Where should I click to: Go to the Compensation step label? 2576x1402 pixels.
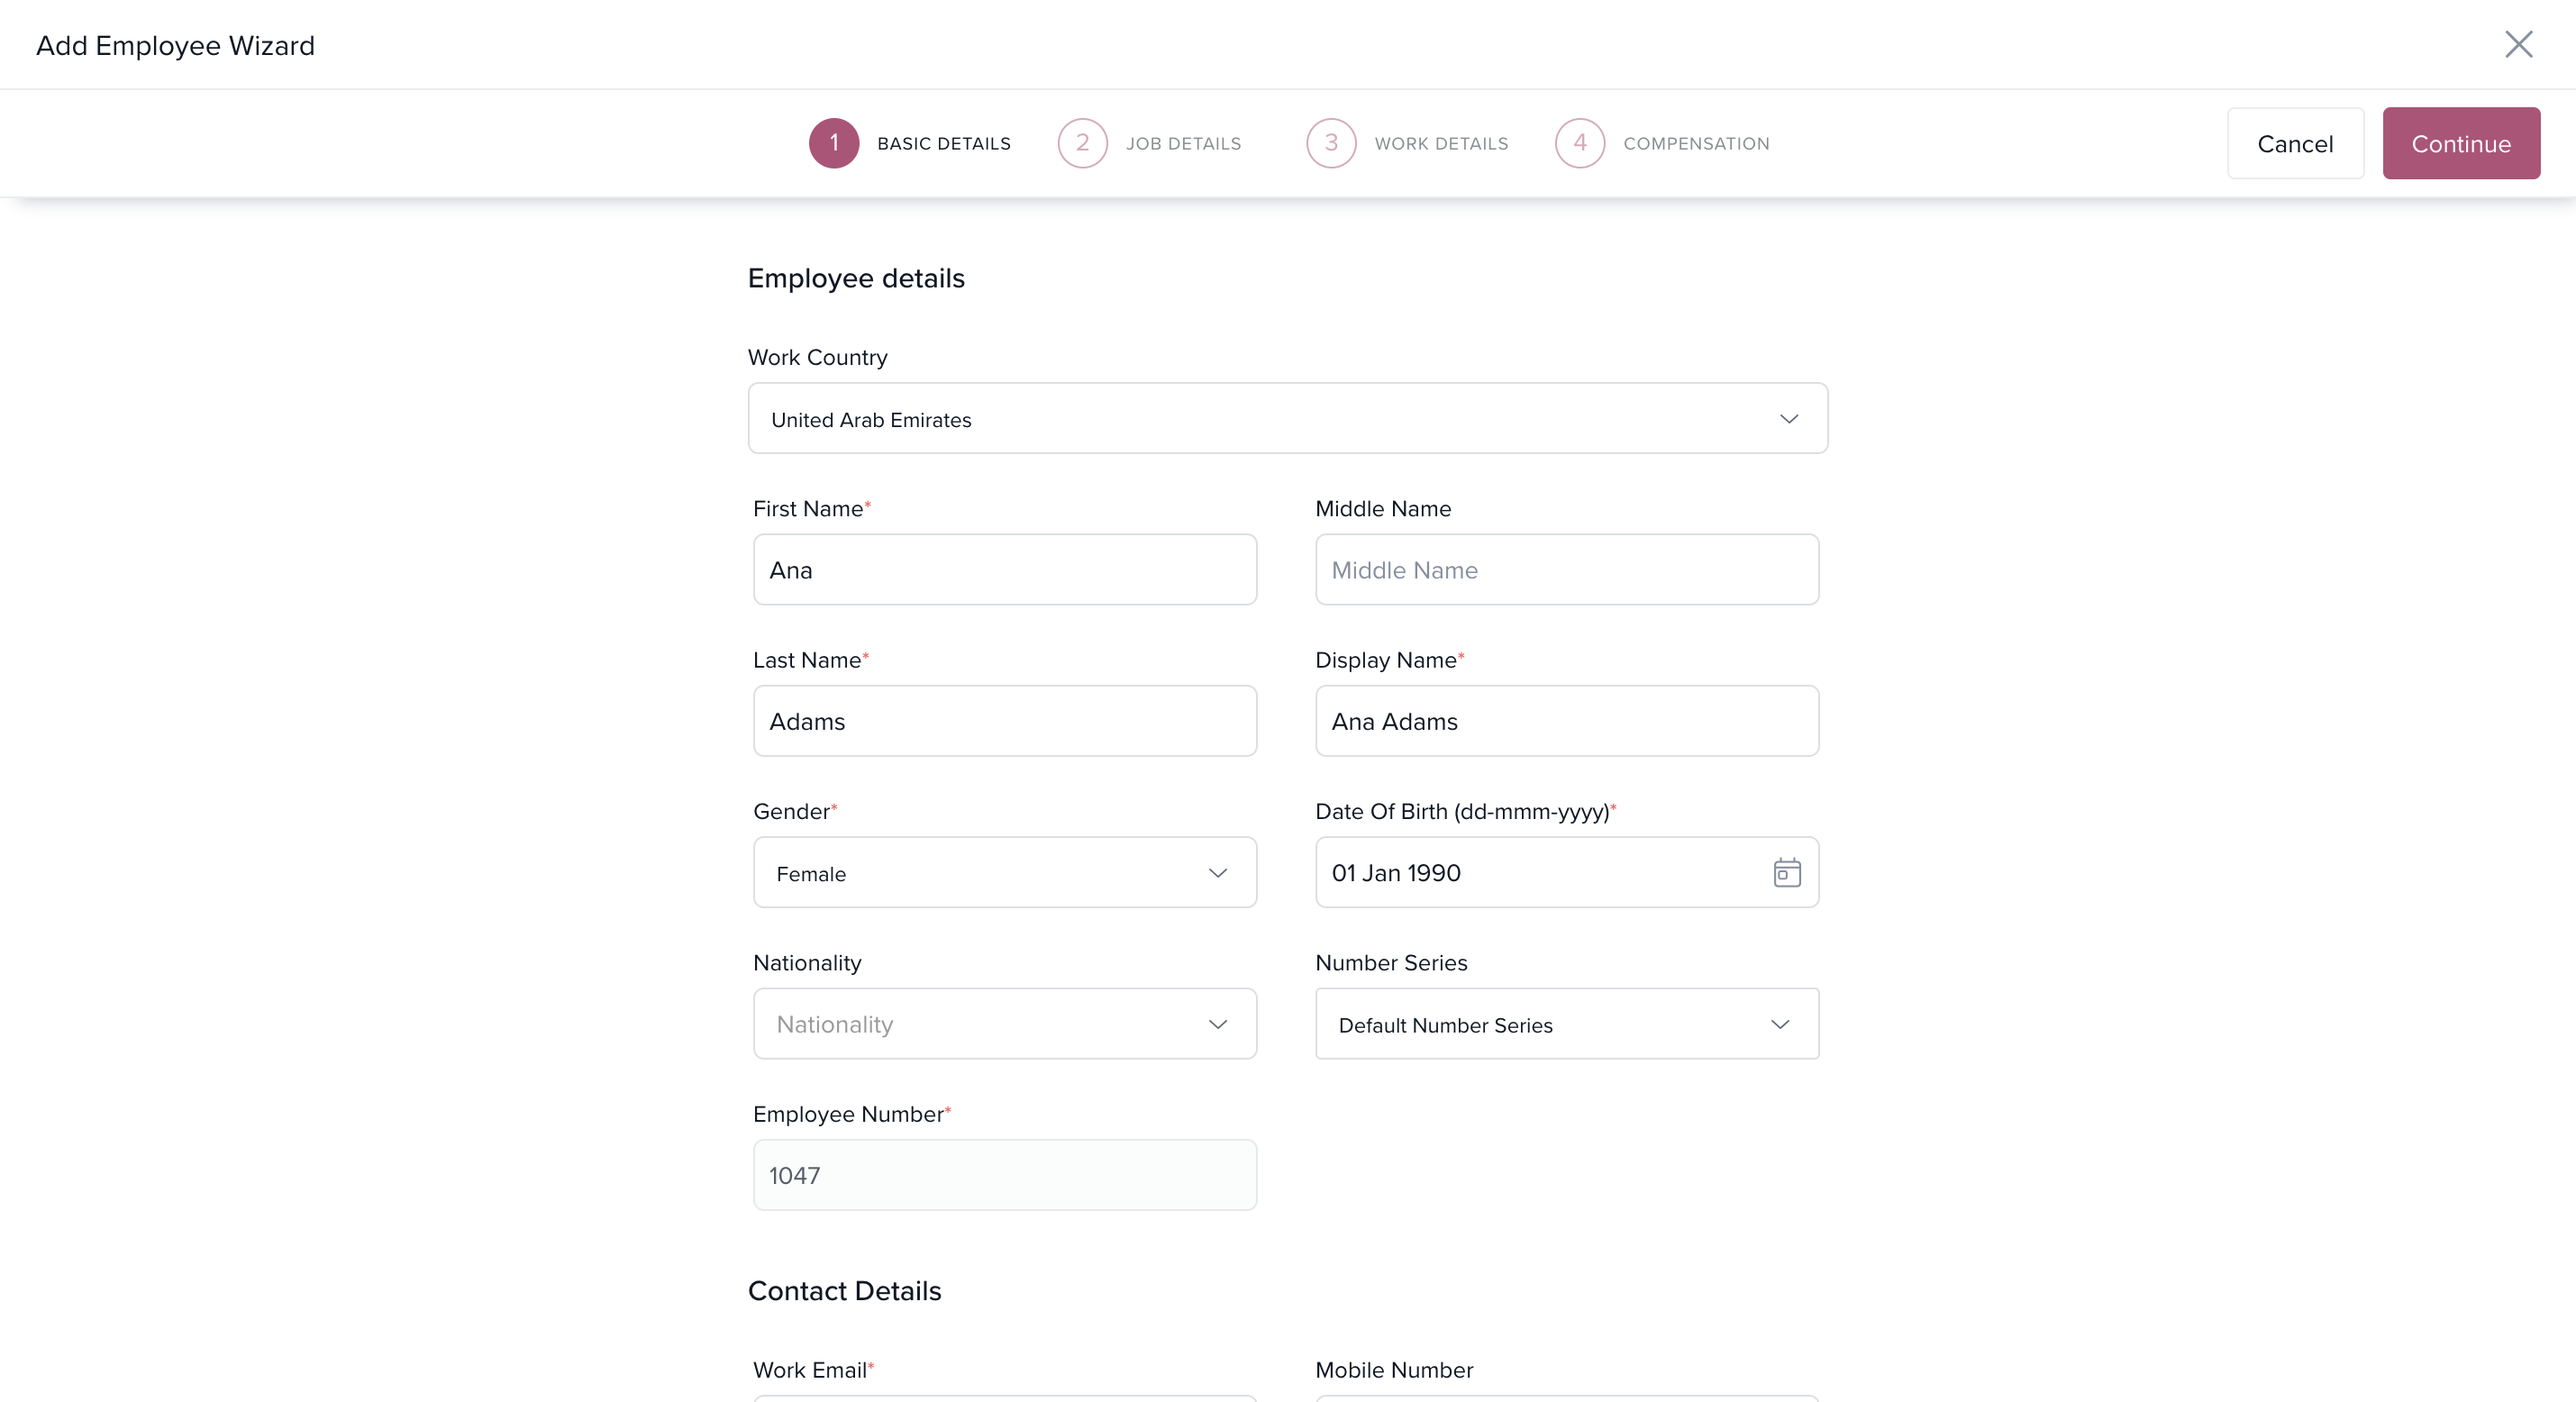pos(1696,144)
